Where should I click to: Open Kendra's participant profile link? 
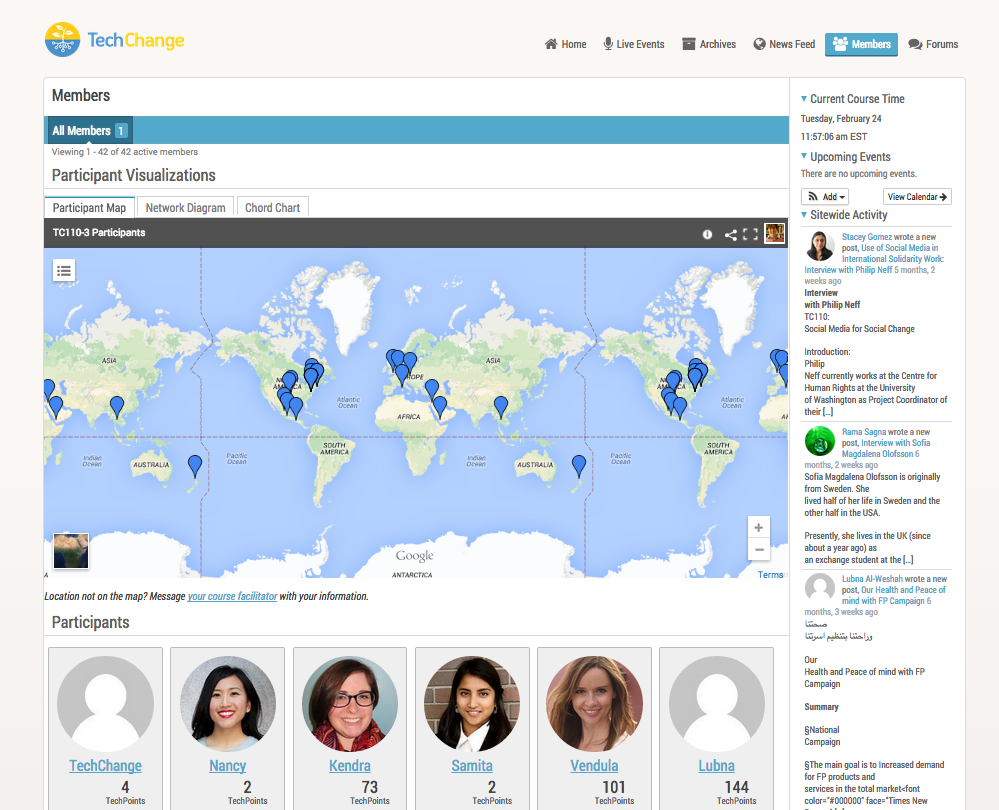coord(350,765)
